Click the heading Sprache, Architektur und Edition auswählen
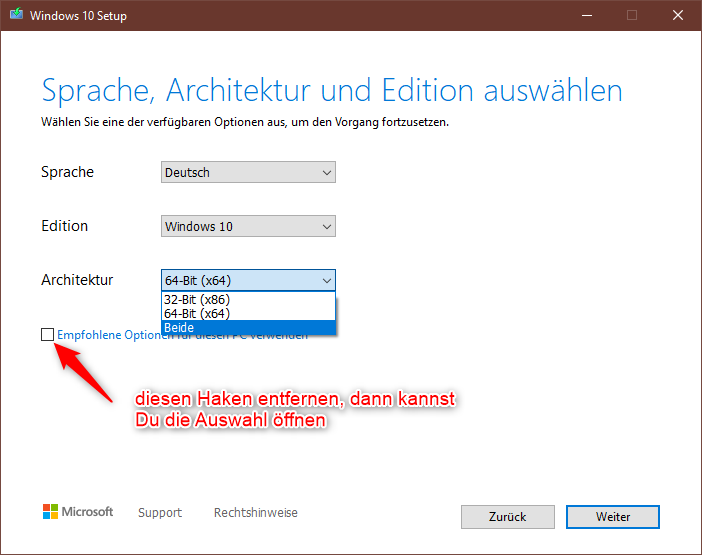 (332, 90)
